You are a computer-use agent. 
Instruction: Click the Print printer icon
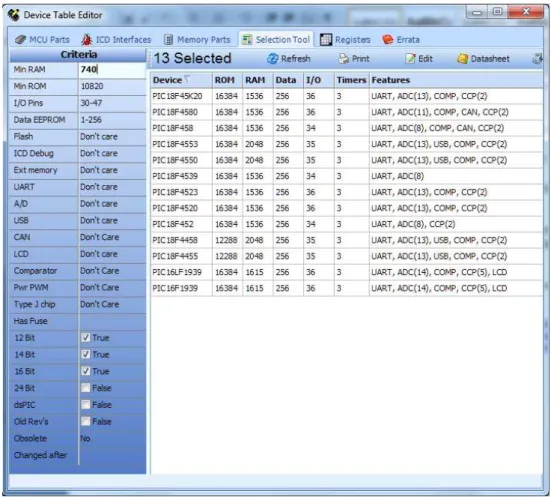(x=344, y=59)
